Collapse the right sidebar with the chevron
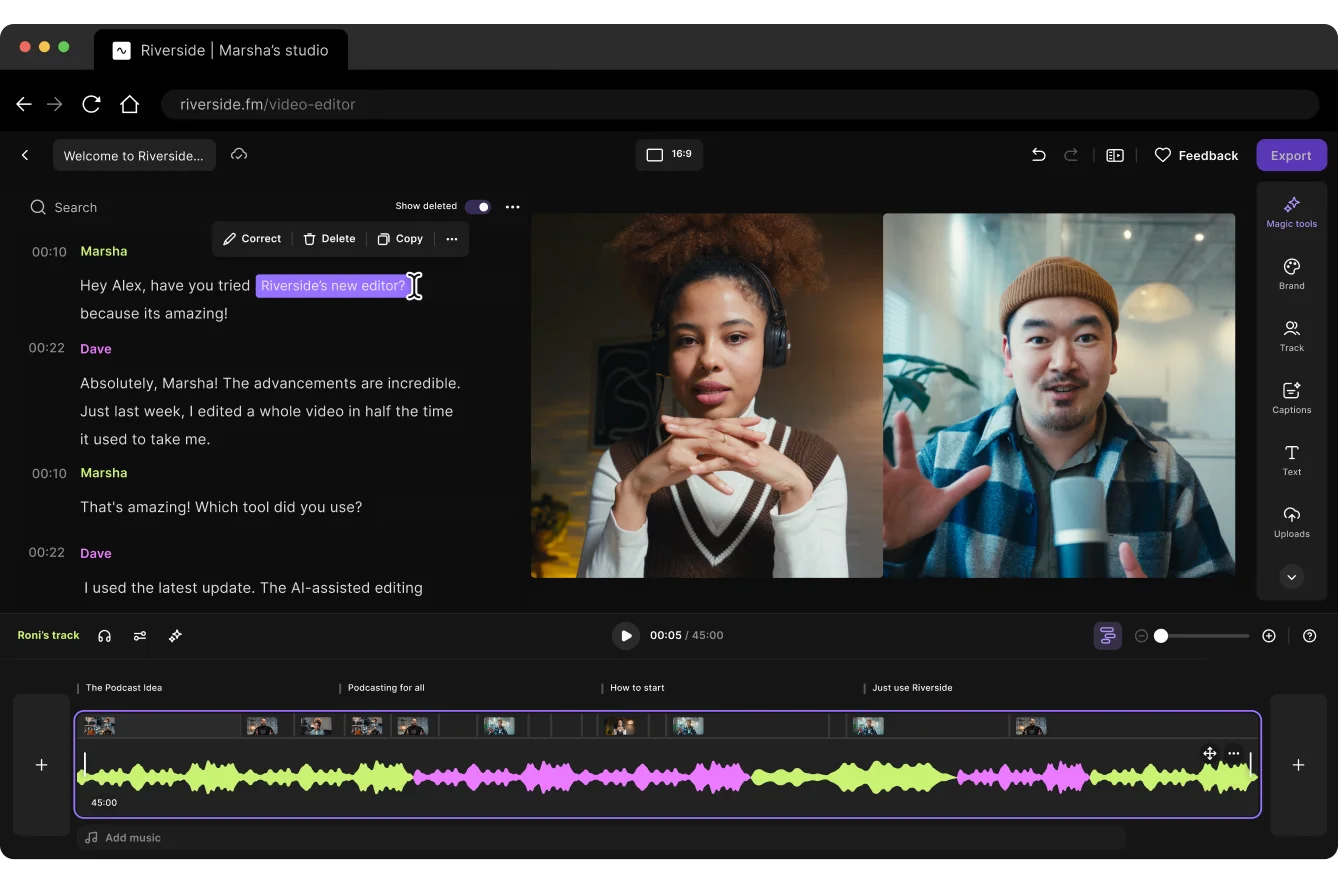 click(x=1291, y=577)
